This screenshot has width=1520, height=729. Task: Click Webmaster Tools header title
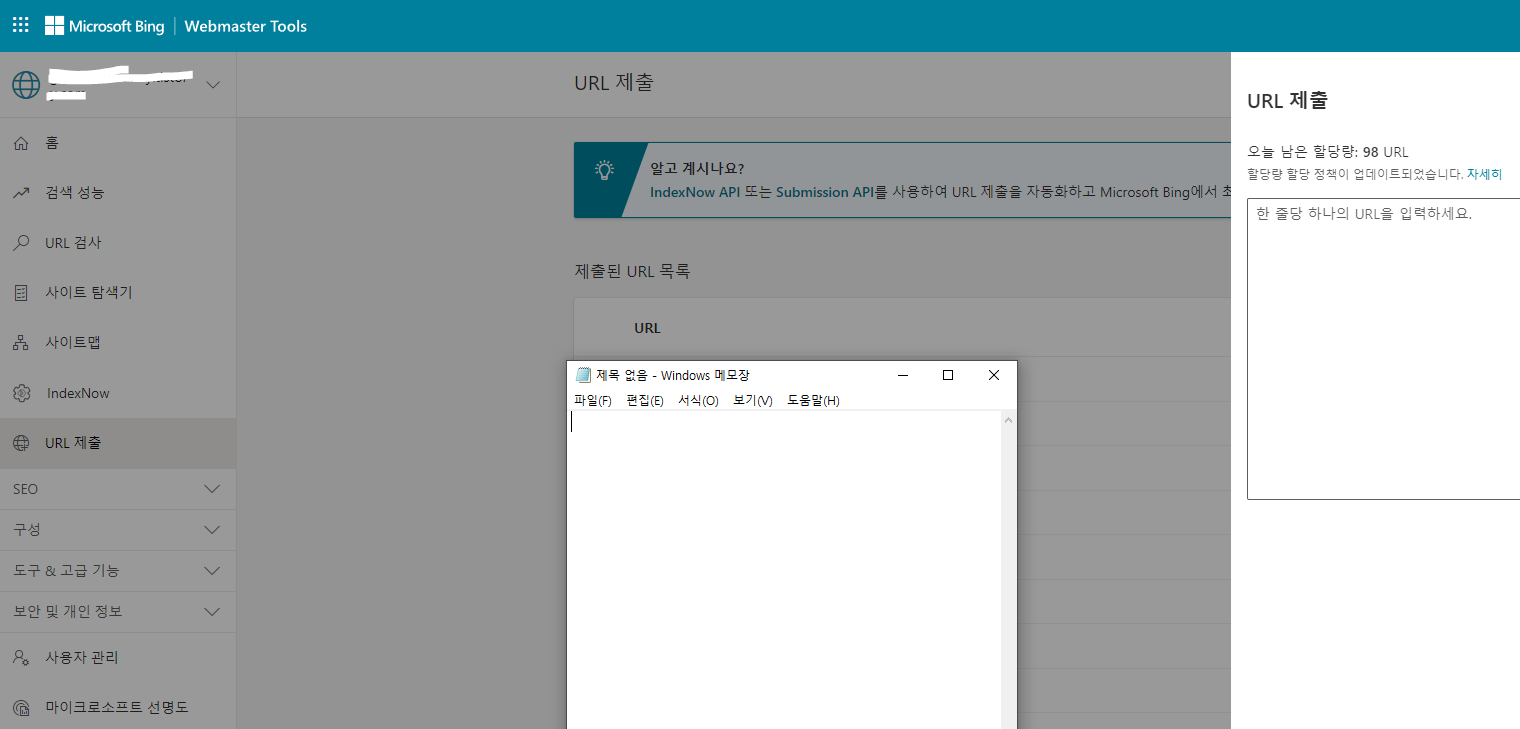coord(246,26)
